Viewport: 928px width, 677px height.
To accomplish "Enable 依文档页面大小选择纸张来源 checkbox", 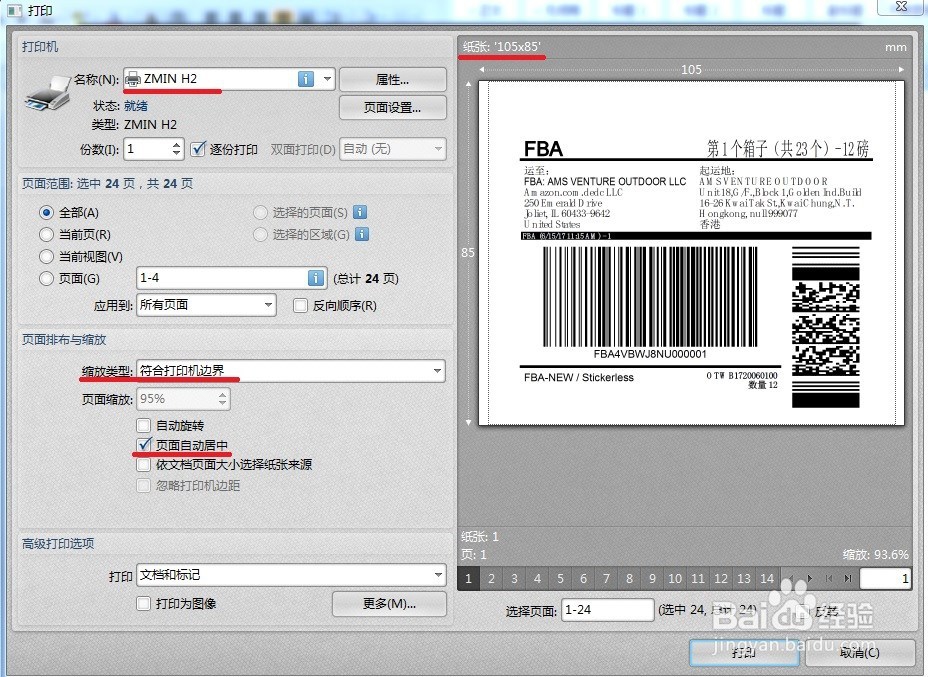I will (x=143, y=465).
